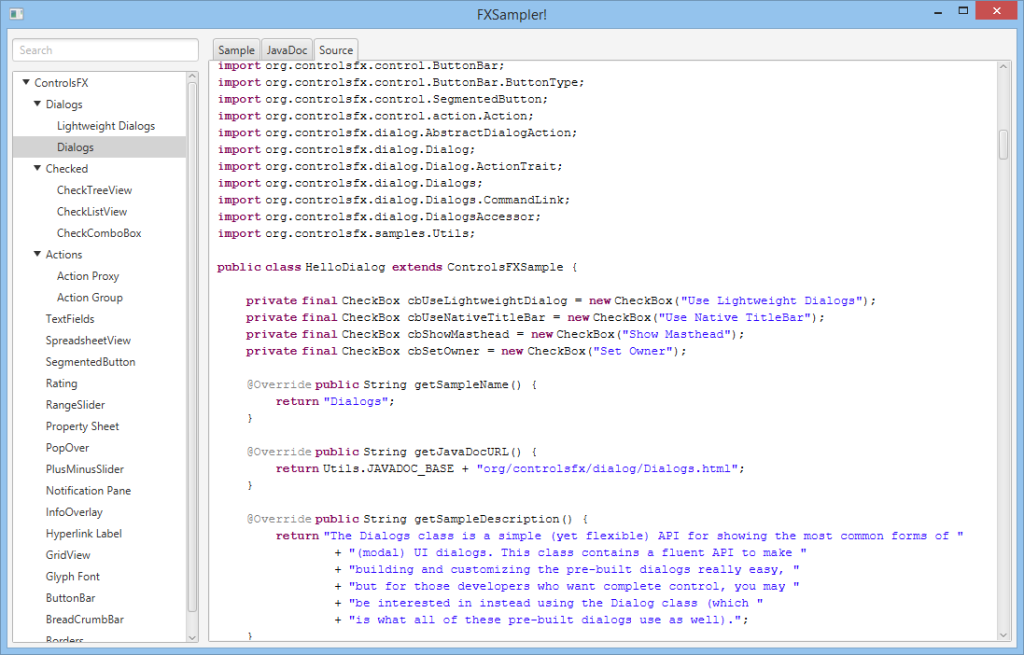Collapse the Checked tree group
Image resolution: width=1024 pixels, height=655 pixels.
coord(37,168)
